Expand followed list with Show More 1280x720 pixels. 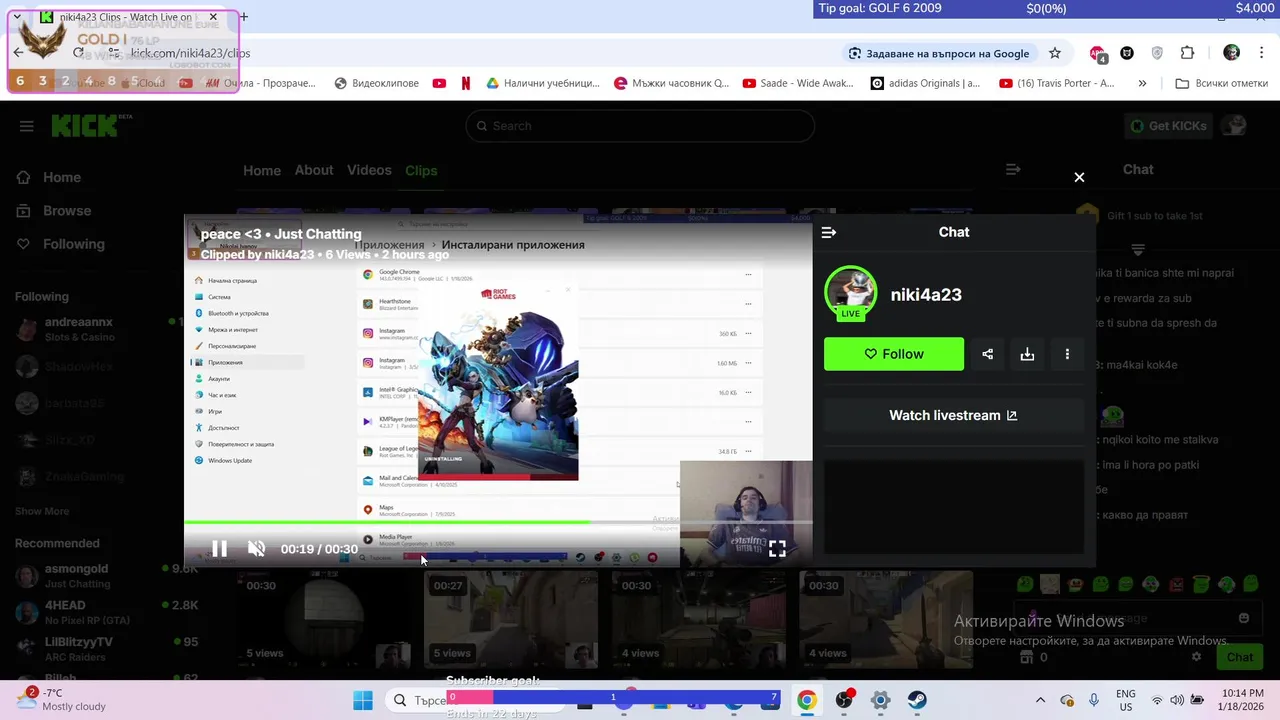[x=42, y=511]
